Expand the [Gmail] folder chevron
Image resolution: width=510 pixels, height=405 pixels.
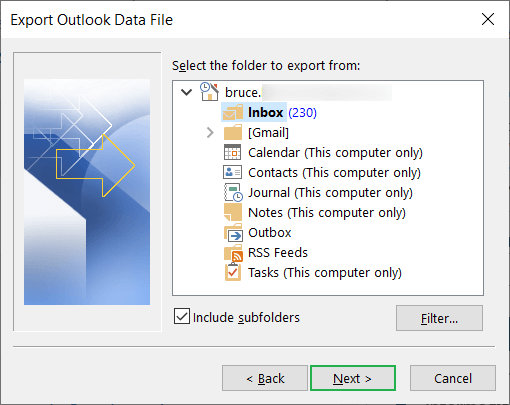[x=210, y=132]
